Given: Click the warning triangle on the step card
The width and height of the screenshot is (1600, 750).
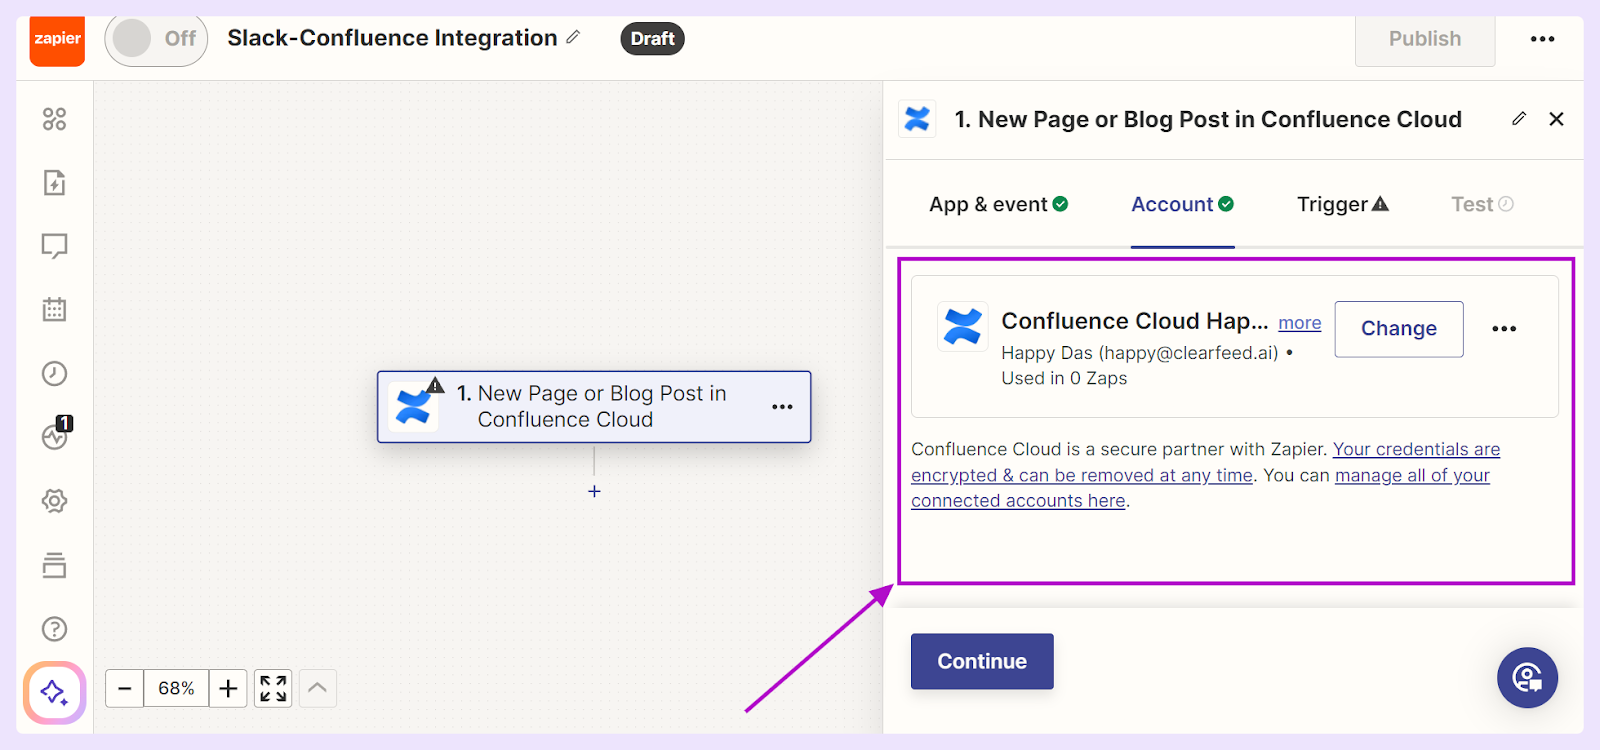Looking at the screenshot, I should [x=435, y=385].
